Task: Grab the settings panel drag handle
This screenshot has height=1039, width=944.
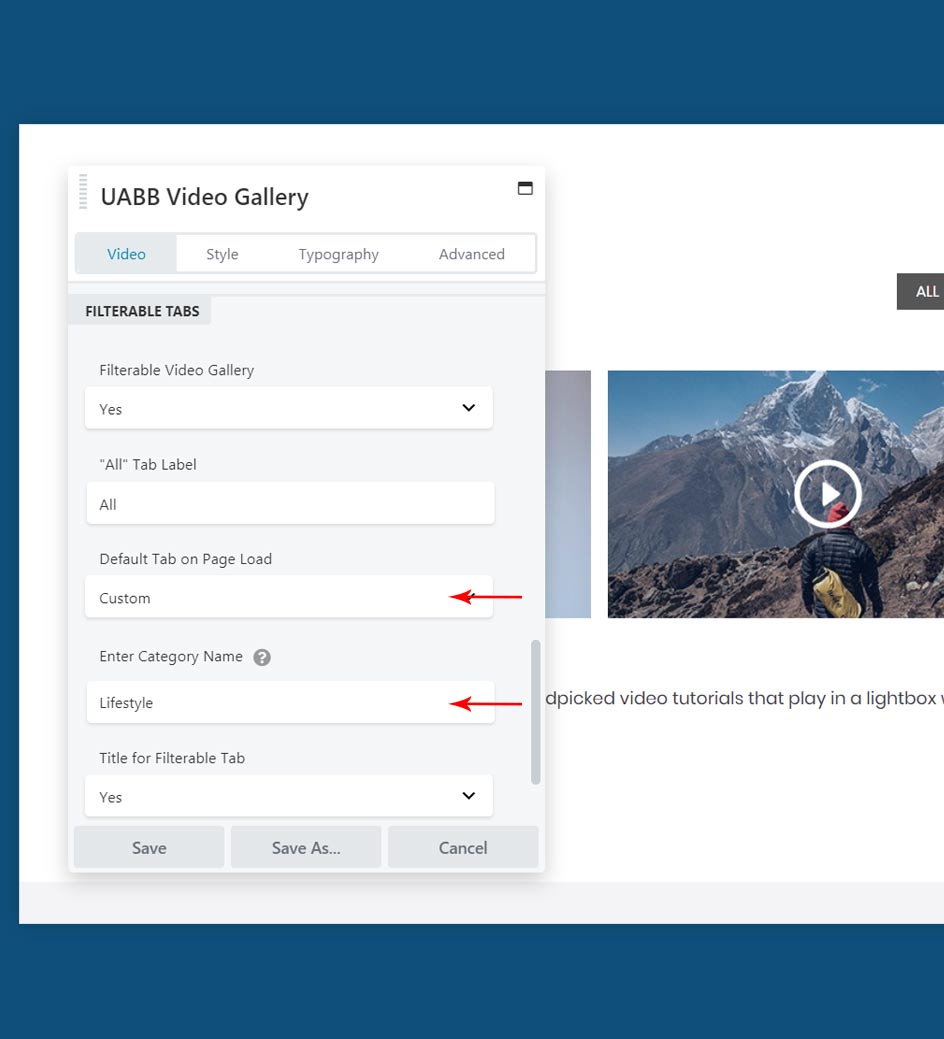Action: [83, 191]
